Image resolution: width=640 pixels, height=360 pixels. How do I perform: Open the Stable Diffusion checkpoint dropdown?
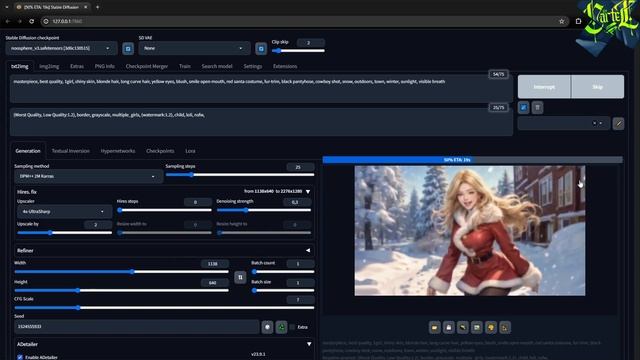coord(61,48)
